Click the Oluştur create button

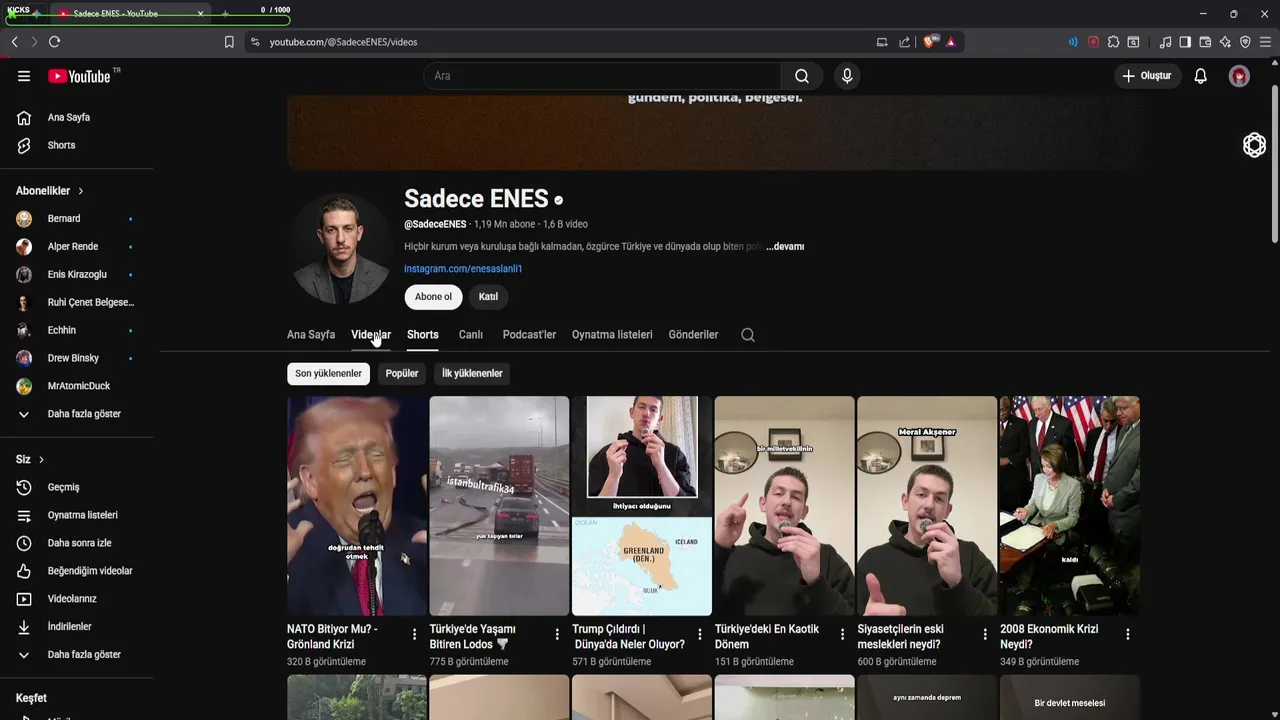[x=1146, y=76]
